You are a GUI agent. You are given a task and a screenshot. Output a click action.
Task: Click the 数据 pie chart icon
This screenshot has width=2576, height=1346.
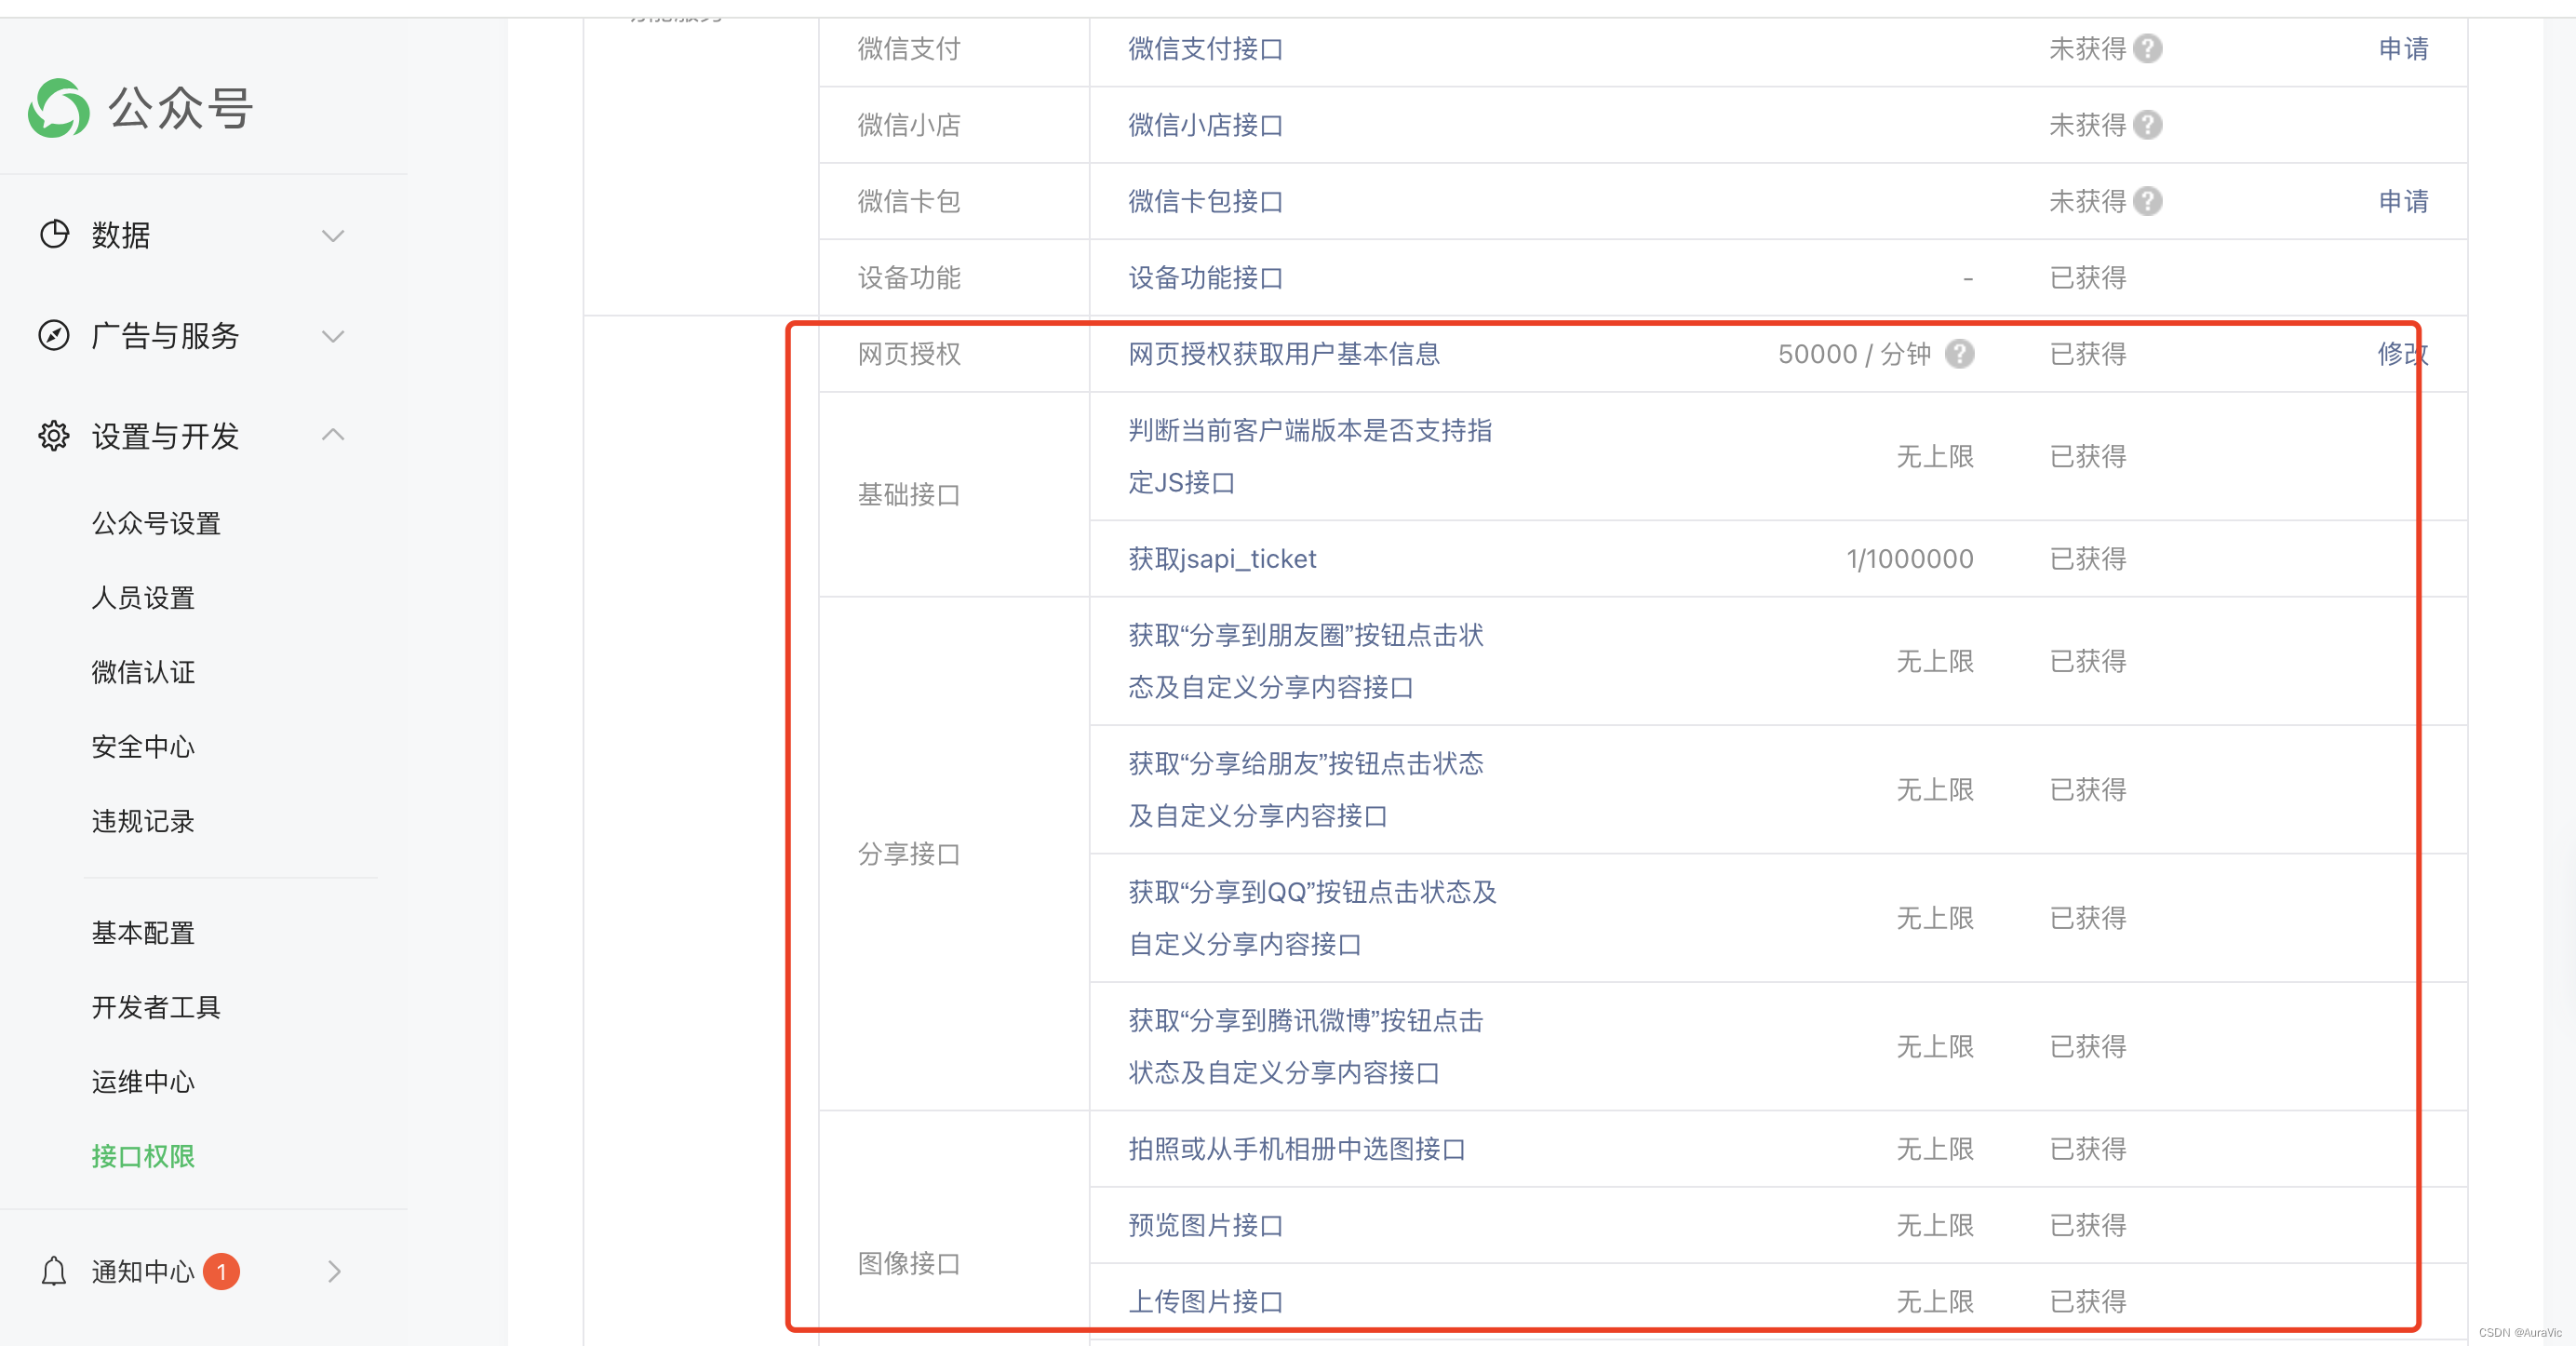pyautogui.click(x=54, y=234)
